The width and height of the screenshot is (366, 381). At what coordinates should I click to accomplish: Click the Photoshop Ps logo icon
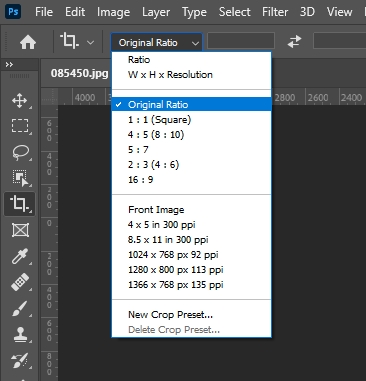click(13, 12)
